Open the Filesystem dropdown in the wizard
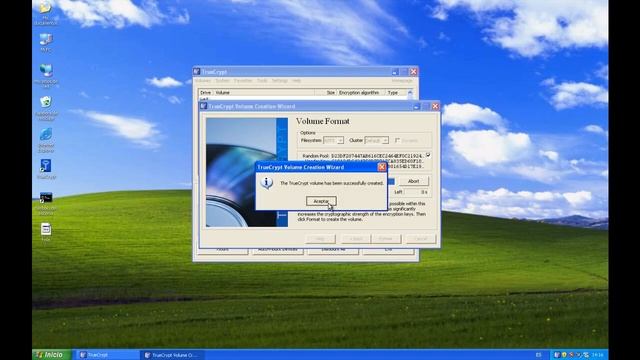Viewport: 640px width, 360px height. point(333,140)
